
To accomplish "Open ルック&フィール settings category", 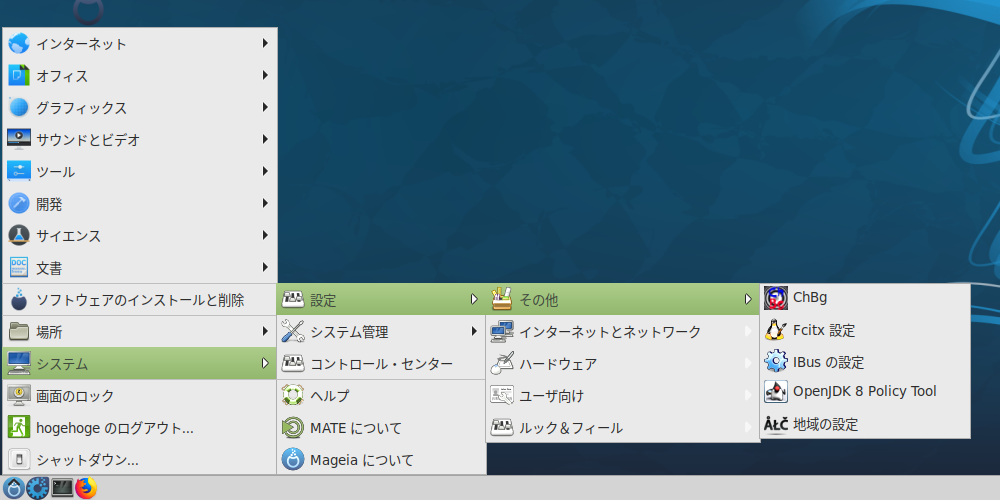I will [622, 427].
